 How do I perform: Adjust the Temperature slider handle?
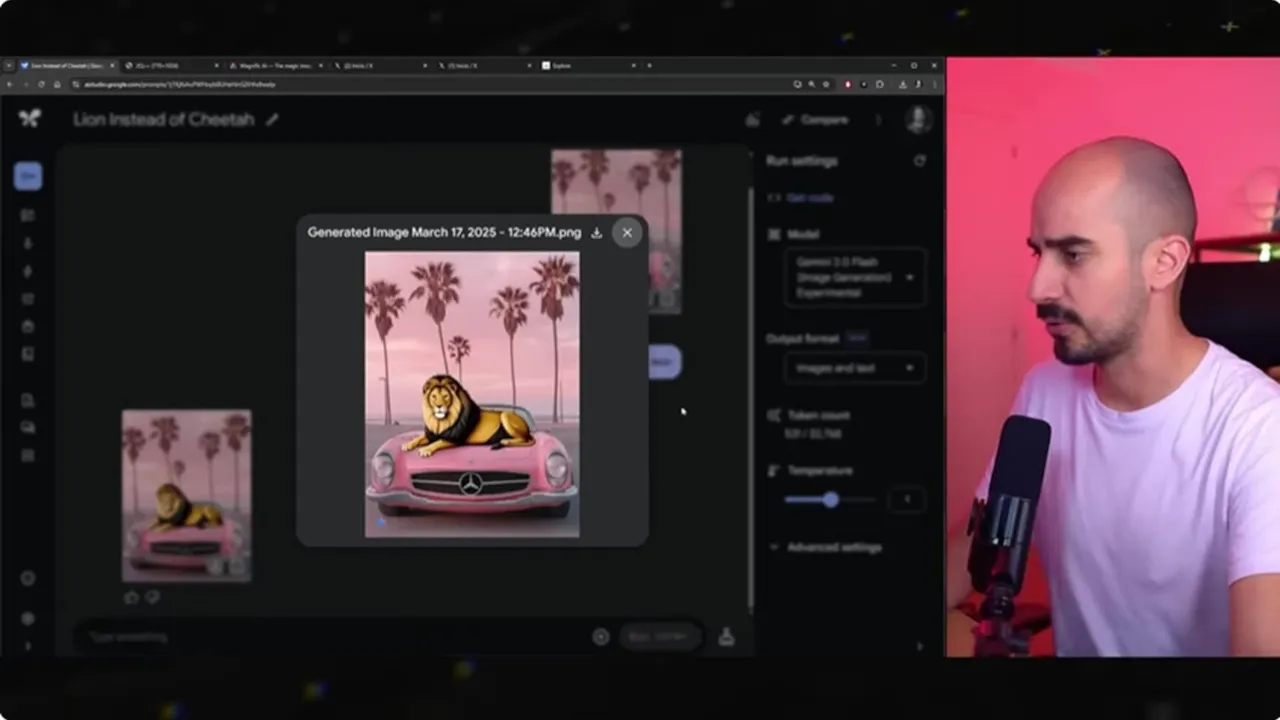[x=831, y=499]
